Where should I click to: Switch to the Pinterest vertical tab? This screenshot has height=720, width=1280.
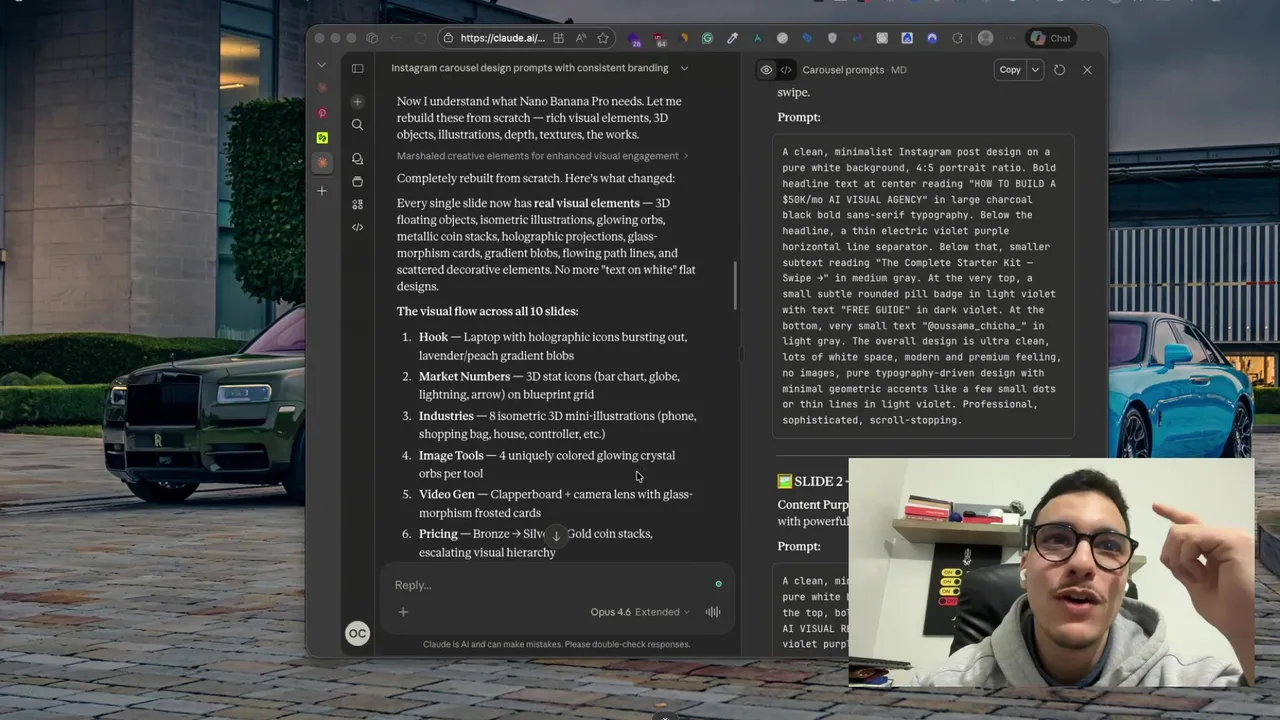click(322, 114)
